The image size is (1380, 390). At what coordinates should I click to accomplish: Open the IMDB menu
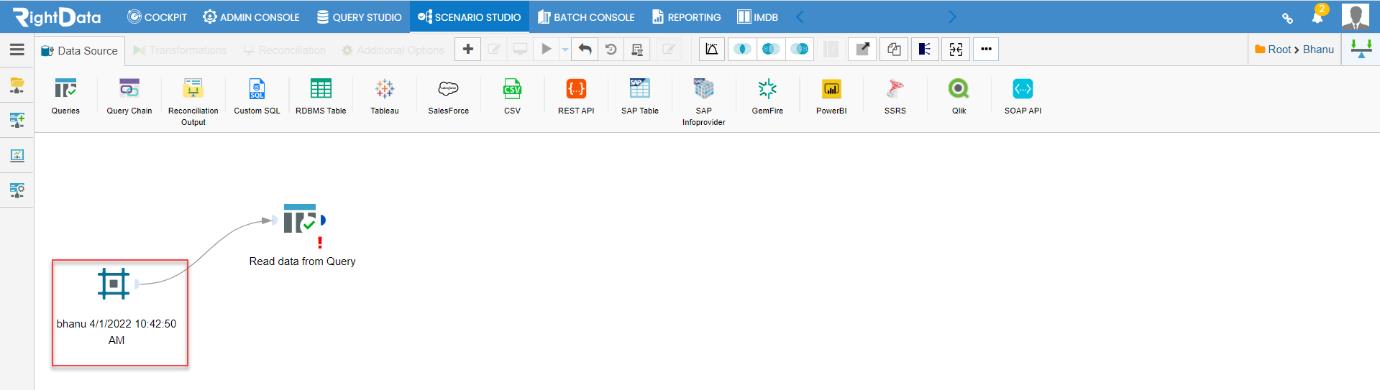[757, 17]
